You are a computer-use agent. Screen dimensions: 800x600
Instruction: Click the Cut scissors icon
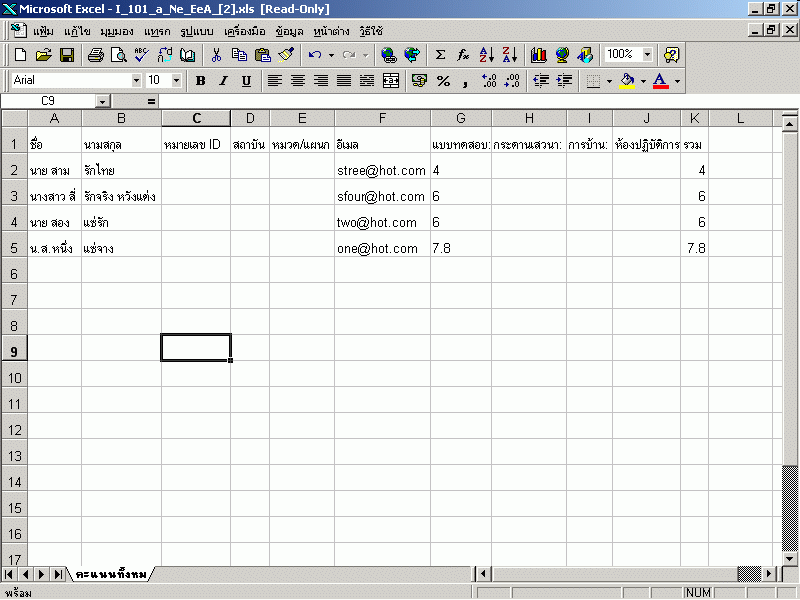coord(216,55)
